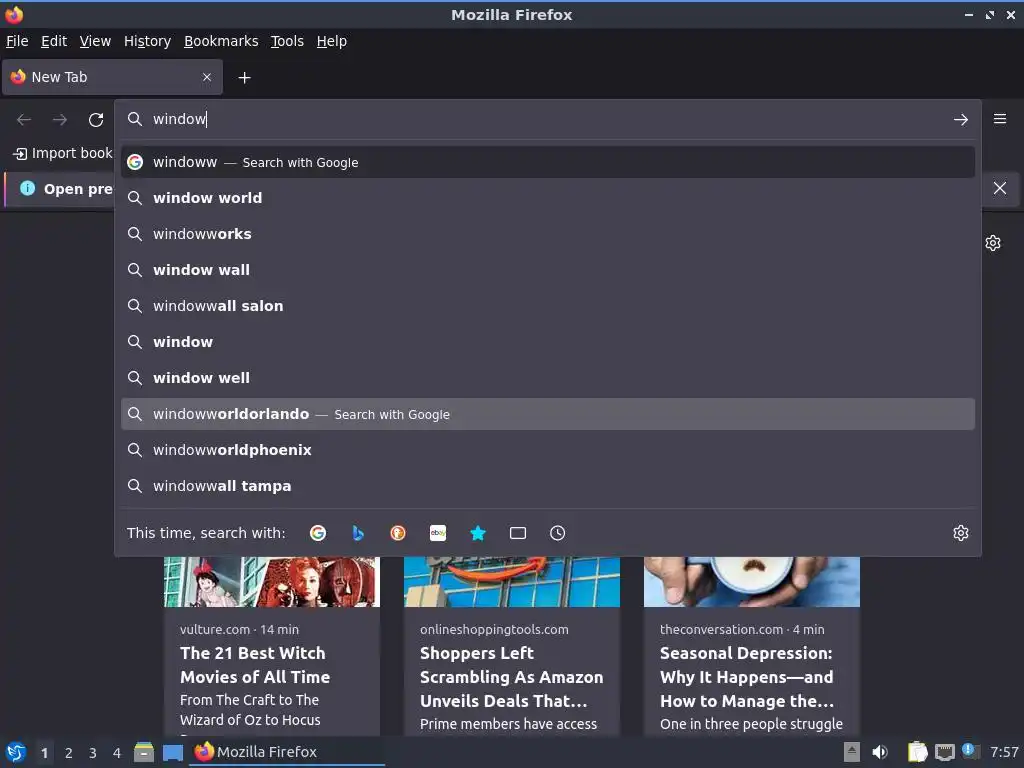Screen dimensions: 1024x768
Task: Select the New Tab browser tab
Action: point(112,77)
